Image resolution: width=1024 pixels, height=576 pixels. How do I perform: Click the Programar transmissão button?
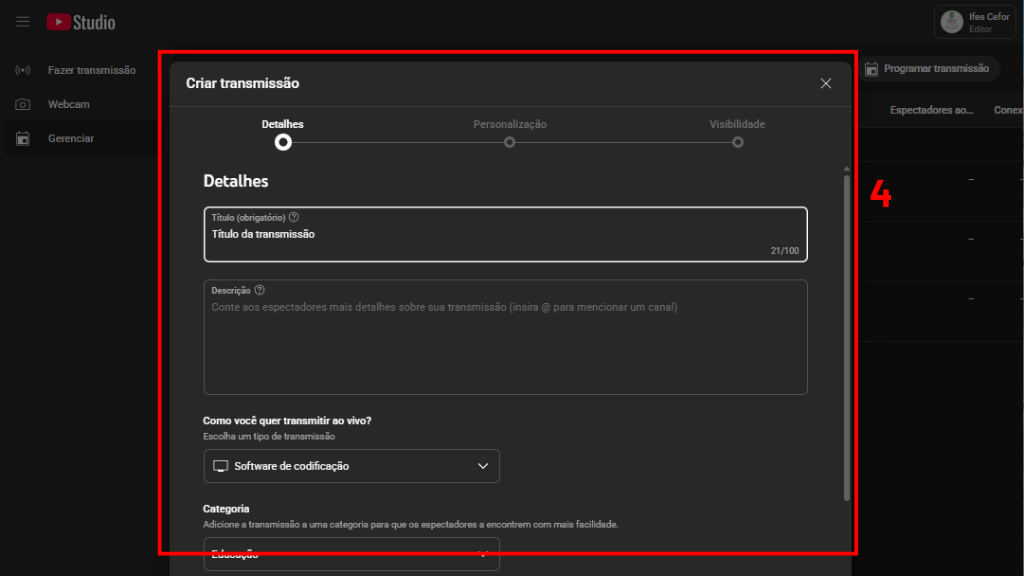click(928, 69)
